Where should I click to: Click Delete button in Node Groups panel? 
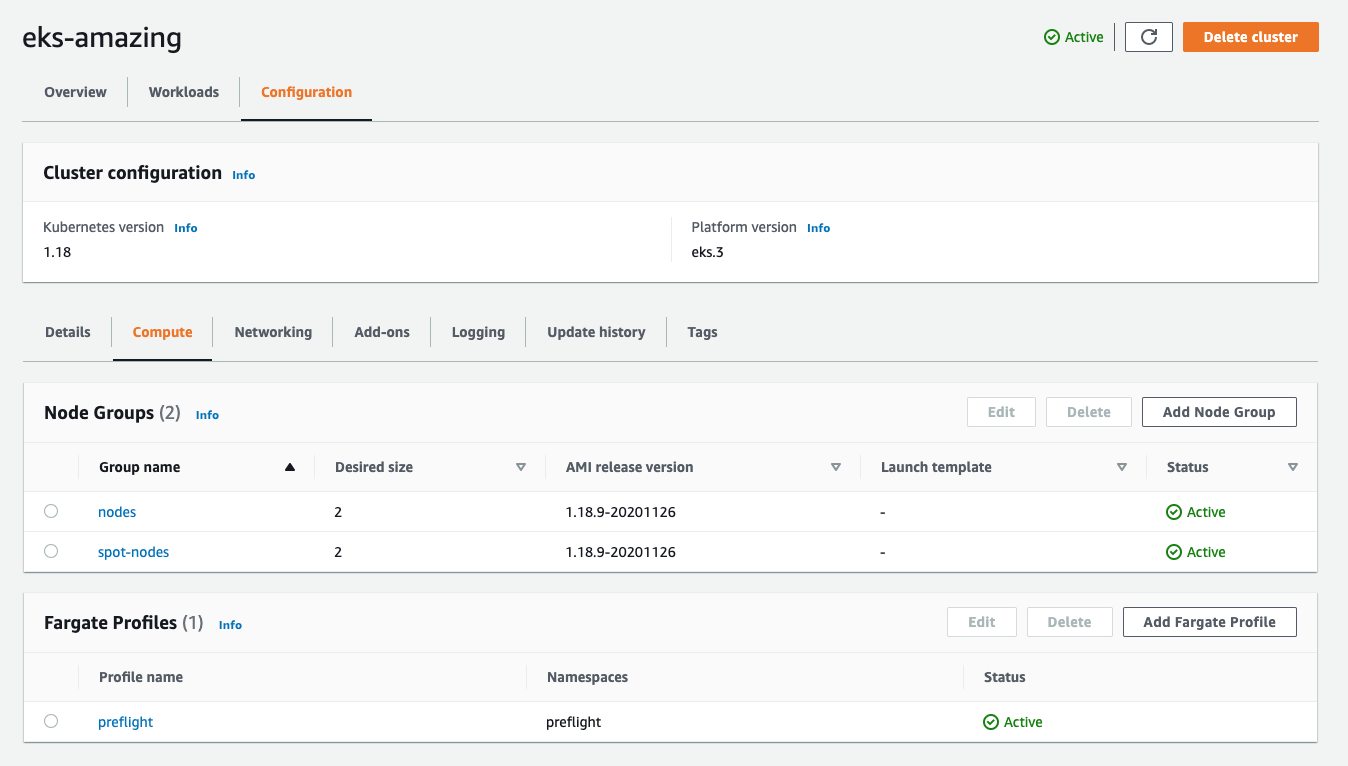point(1089,412)
